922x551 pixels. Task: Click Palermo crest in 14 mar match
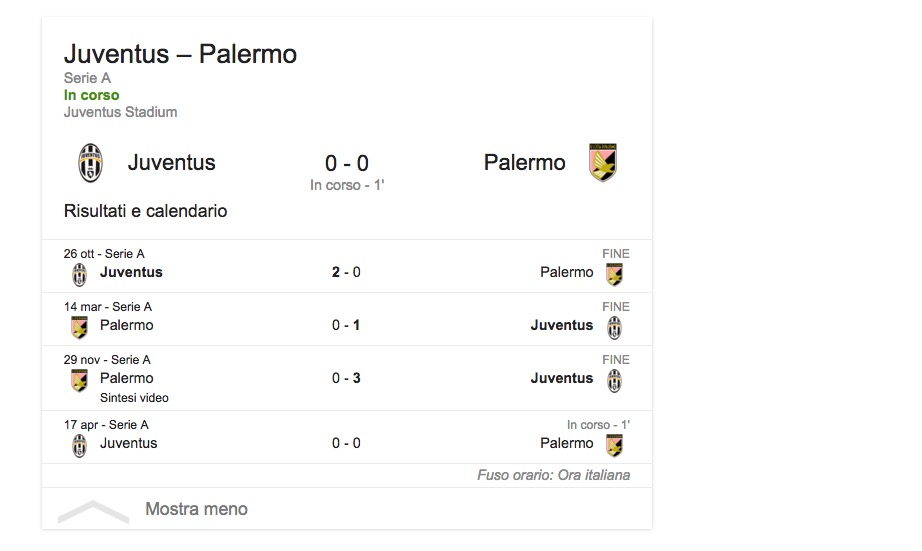[79, 327]
